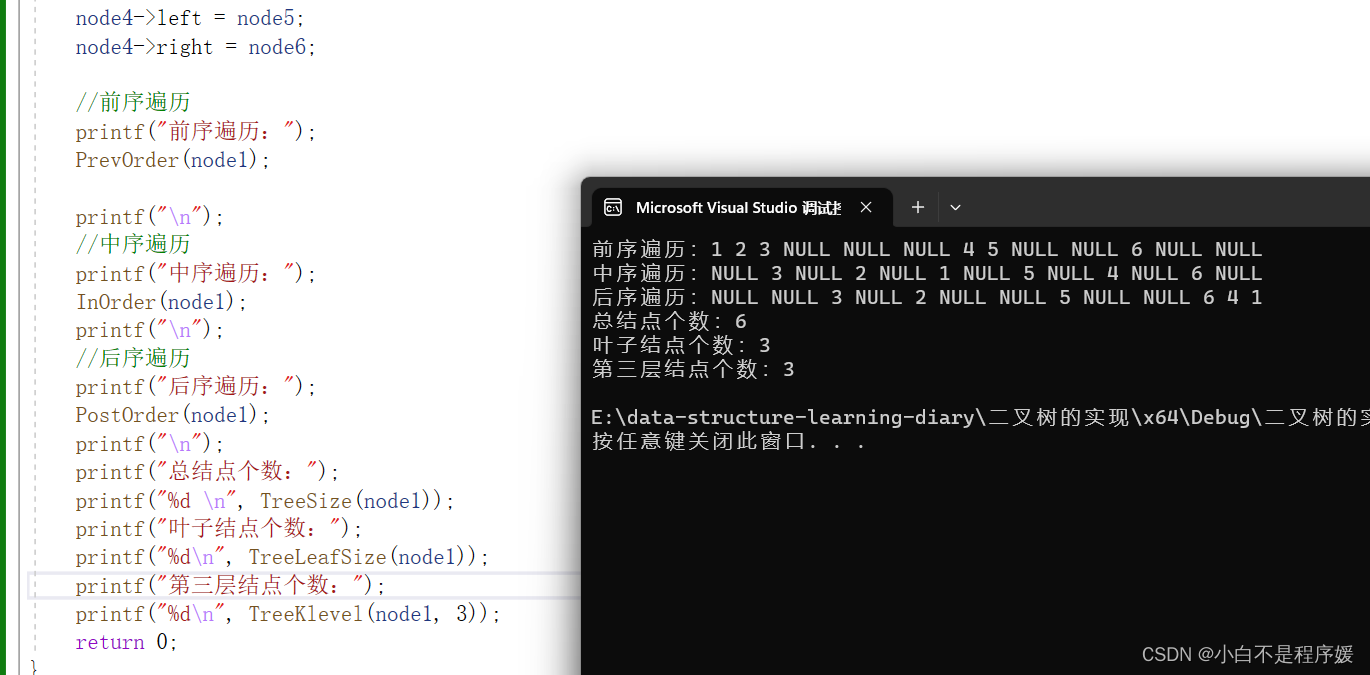Image resolution: width=1370 pixels, height=675 pixels.
Task: Click the terminal icon on the console tab
Action: click(613, 207)
